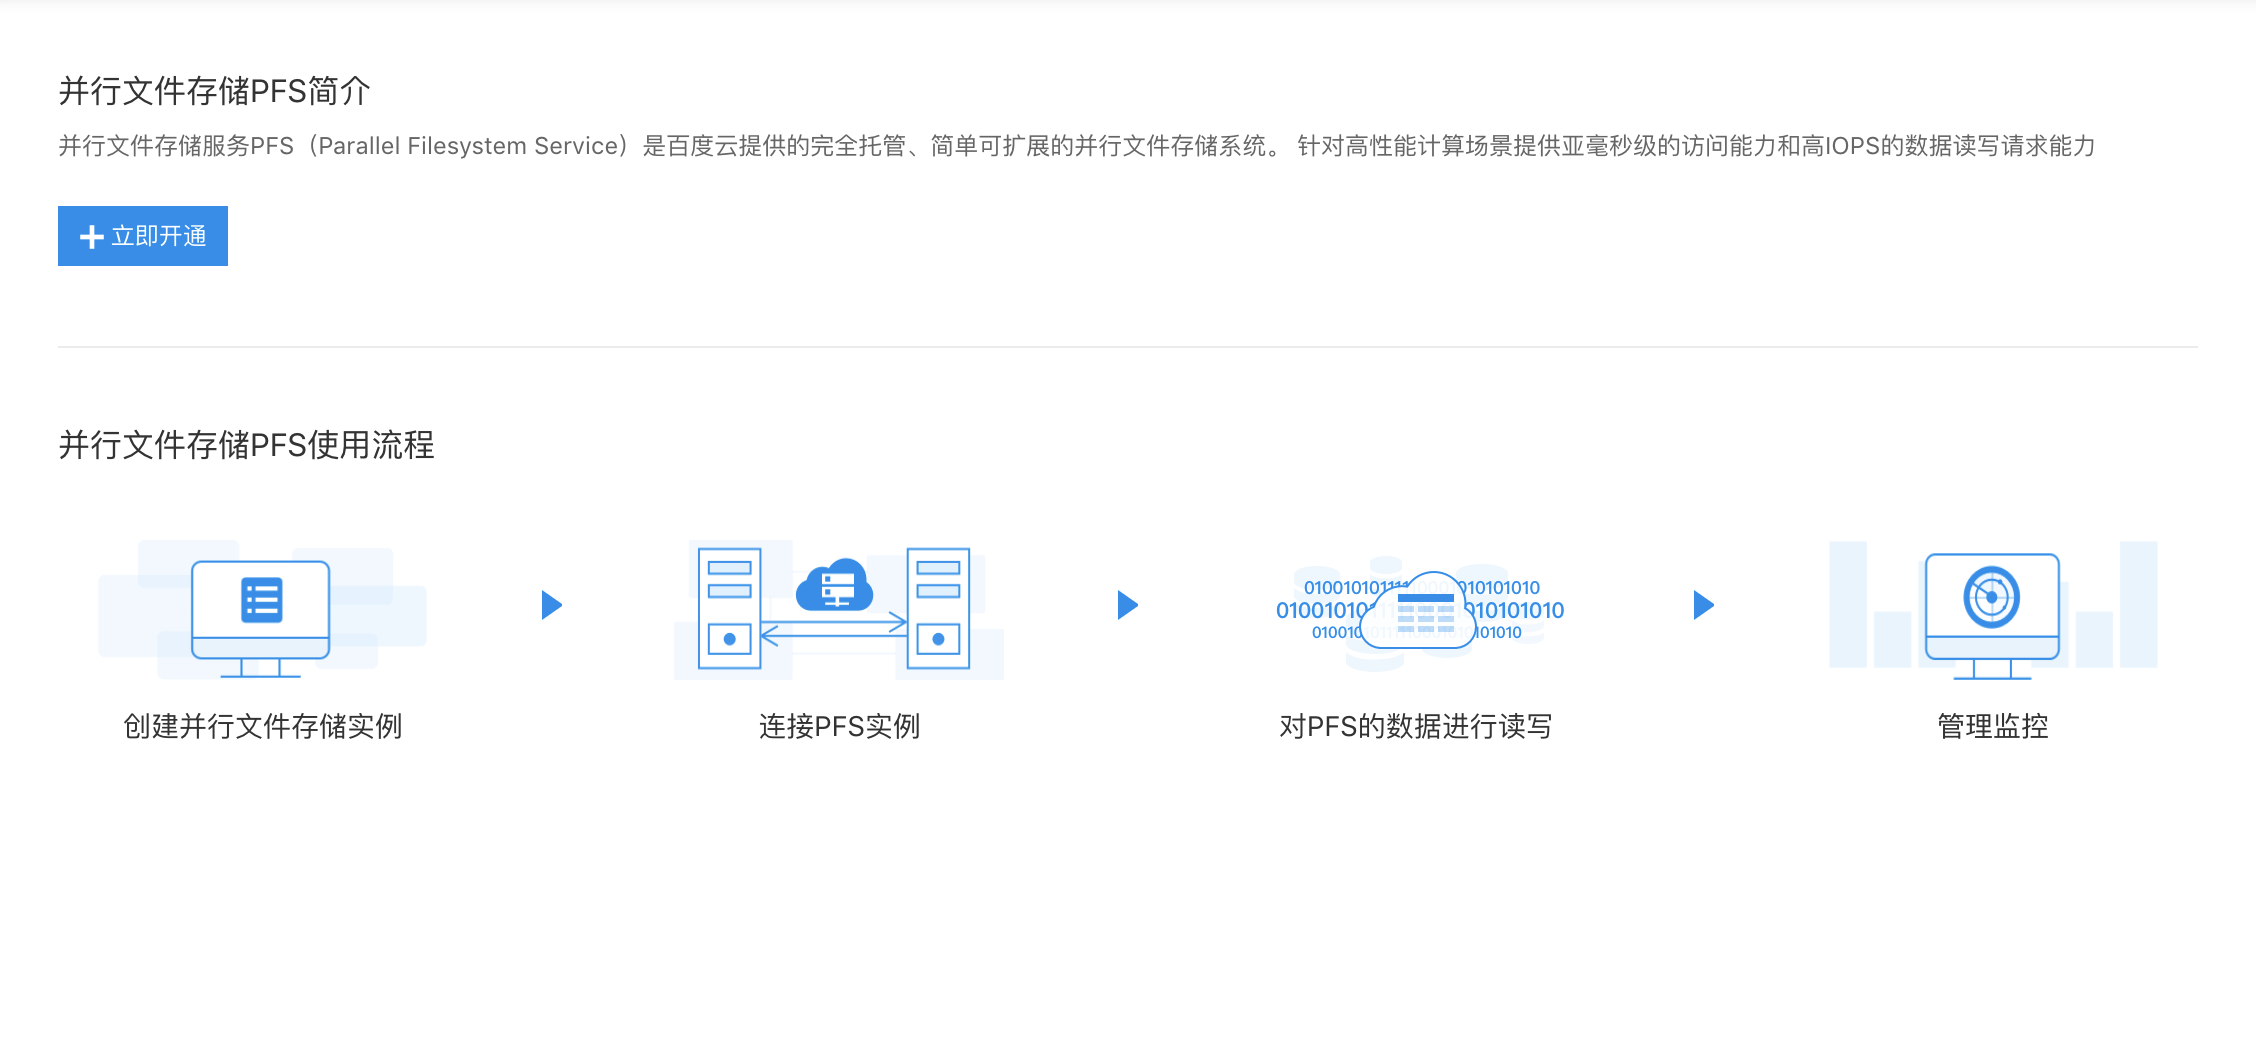
Task: Click the arrow before 管理监控 step
Action: [1704, 605]
